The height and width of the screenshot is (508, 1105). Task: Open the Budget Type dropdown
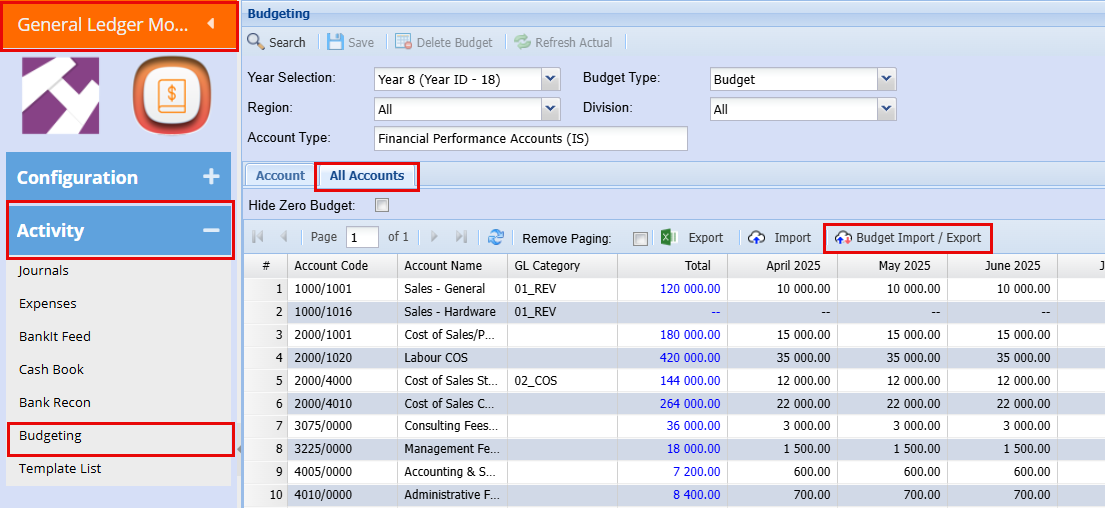pos(886,79)
